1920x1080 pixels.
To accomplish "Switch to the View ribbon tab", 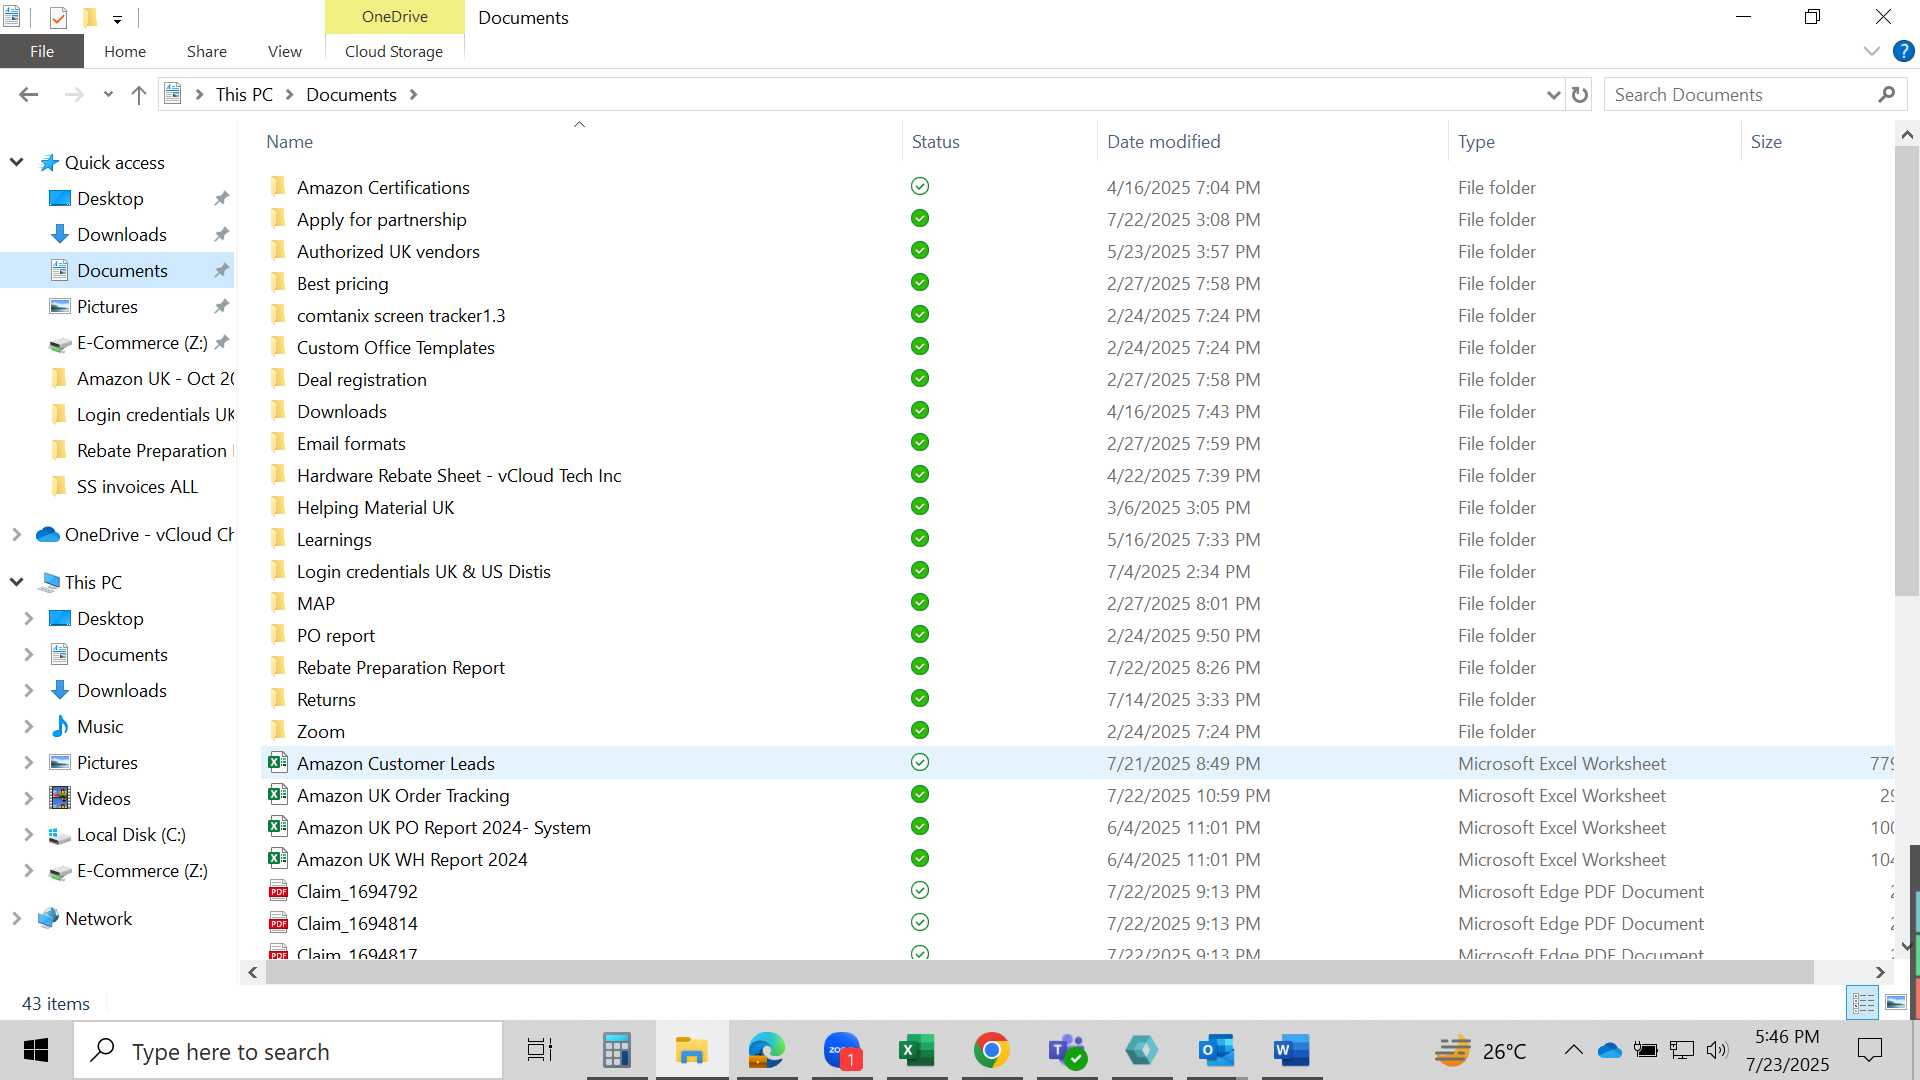I will pyautogui.click(x=285, y=51).
